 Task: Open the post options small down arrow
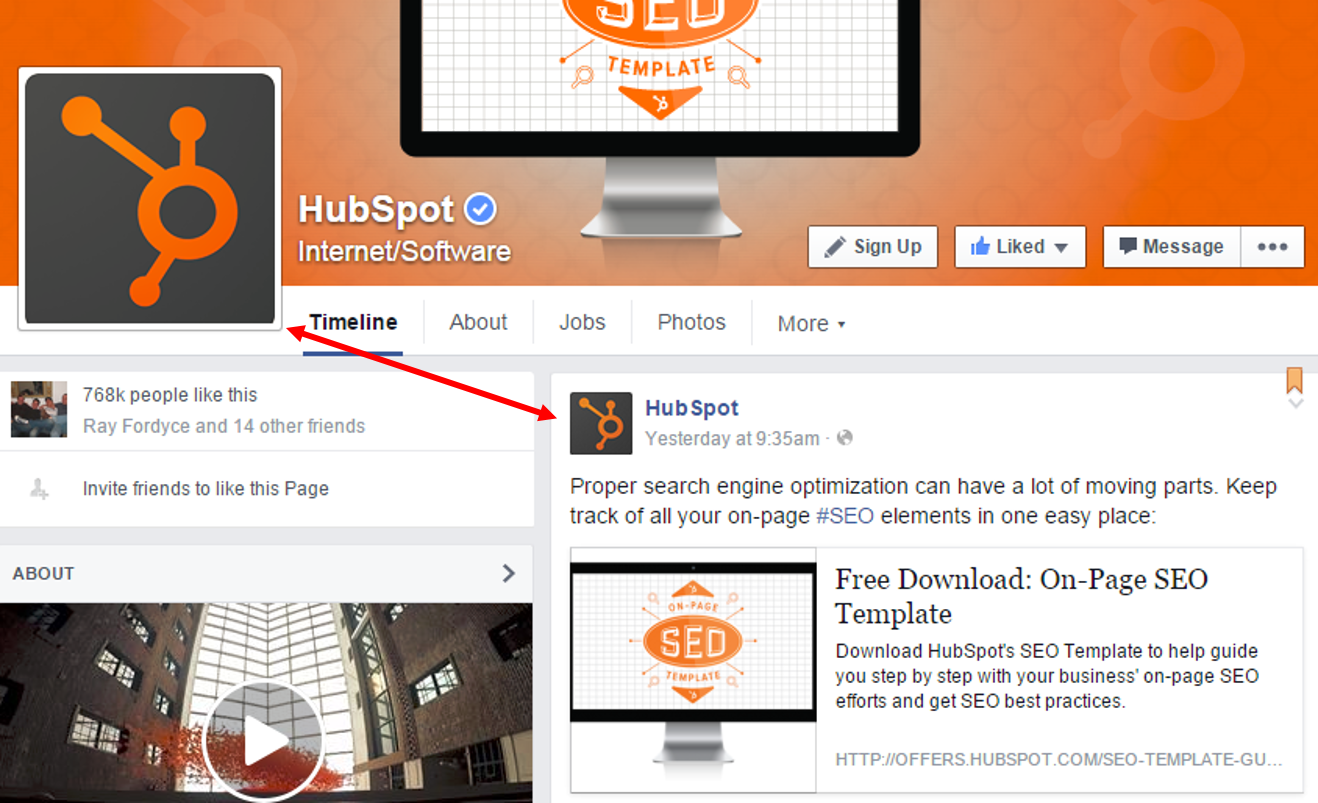coord(1296,403)
